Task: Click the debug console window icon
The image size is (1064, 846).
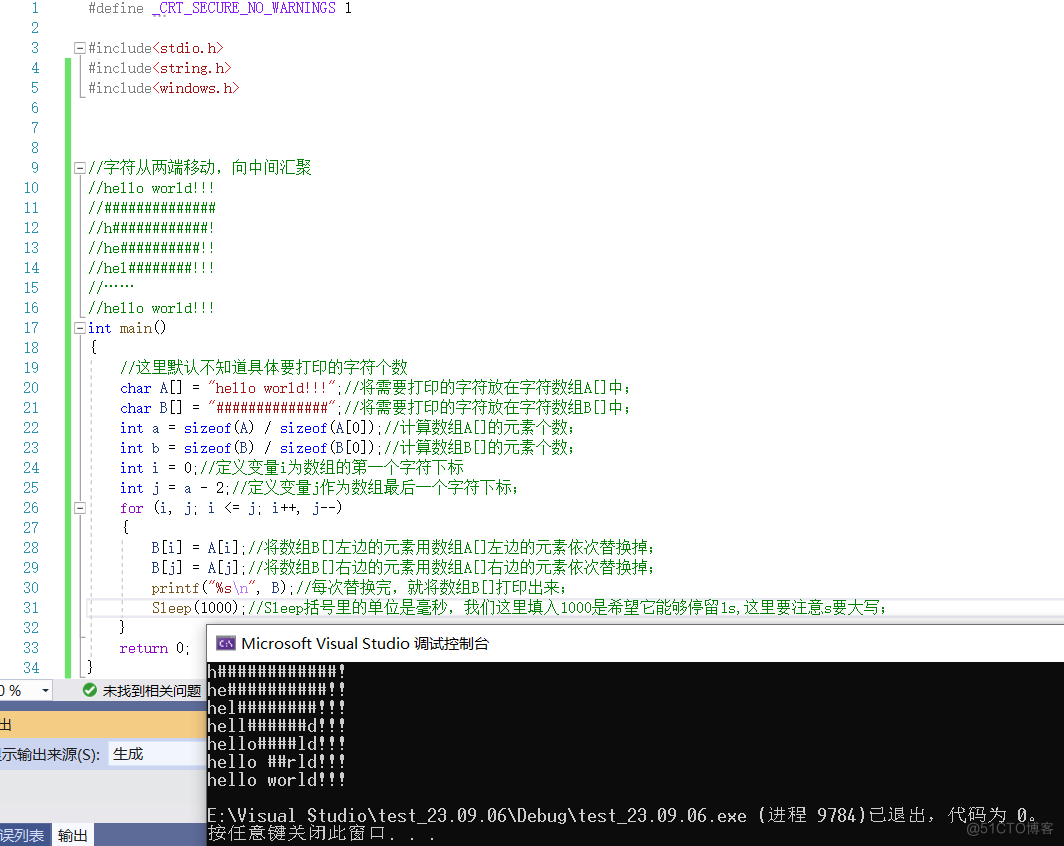Action: point(225,643)
